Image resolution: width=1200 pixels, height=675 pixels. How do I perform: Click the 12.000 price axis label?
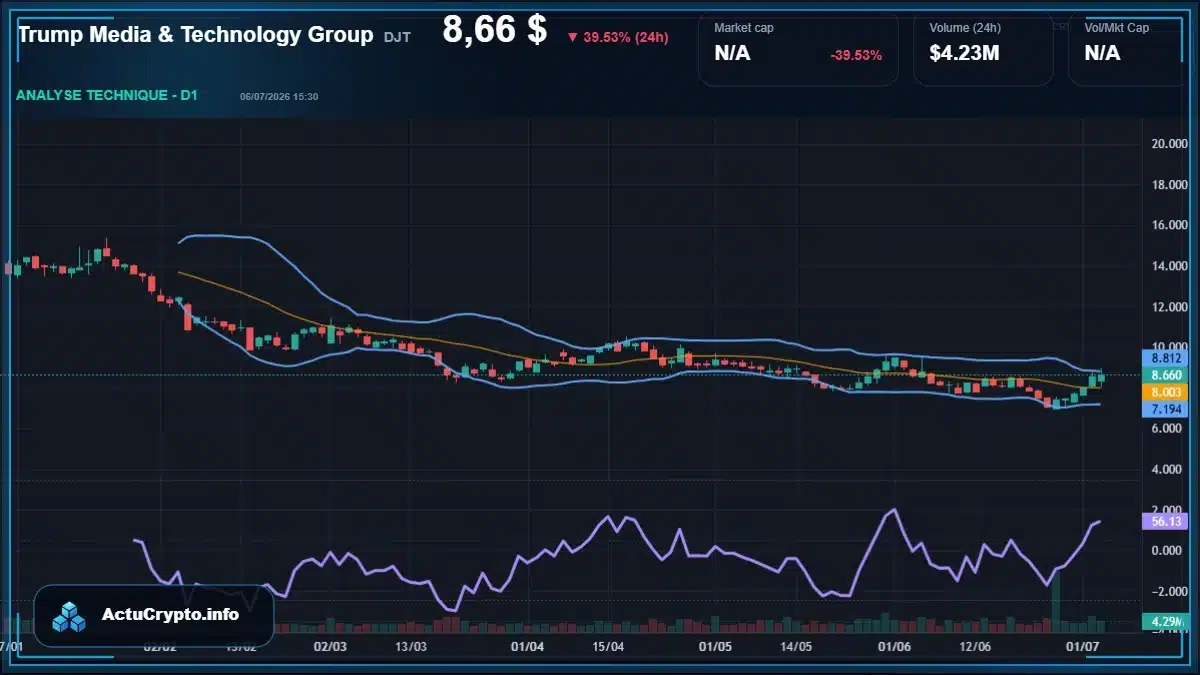tap(1169, 306)
